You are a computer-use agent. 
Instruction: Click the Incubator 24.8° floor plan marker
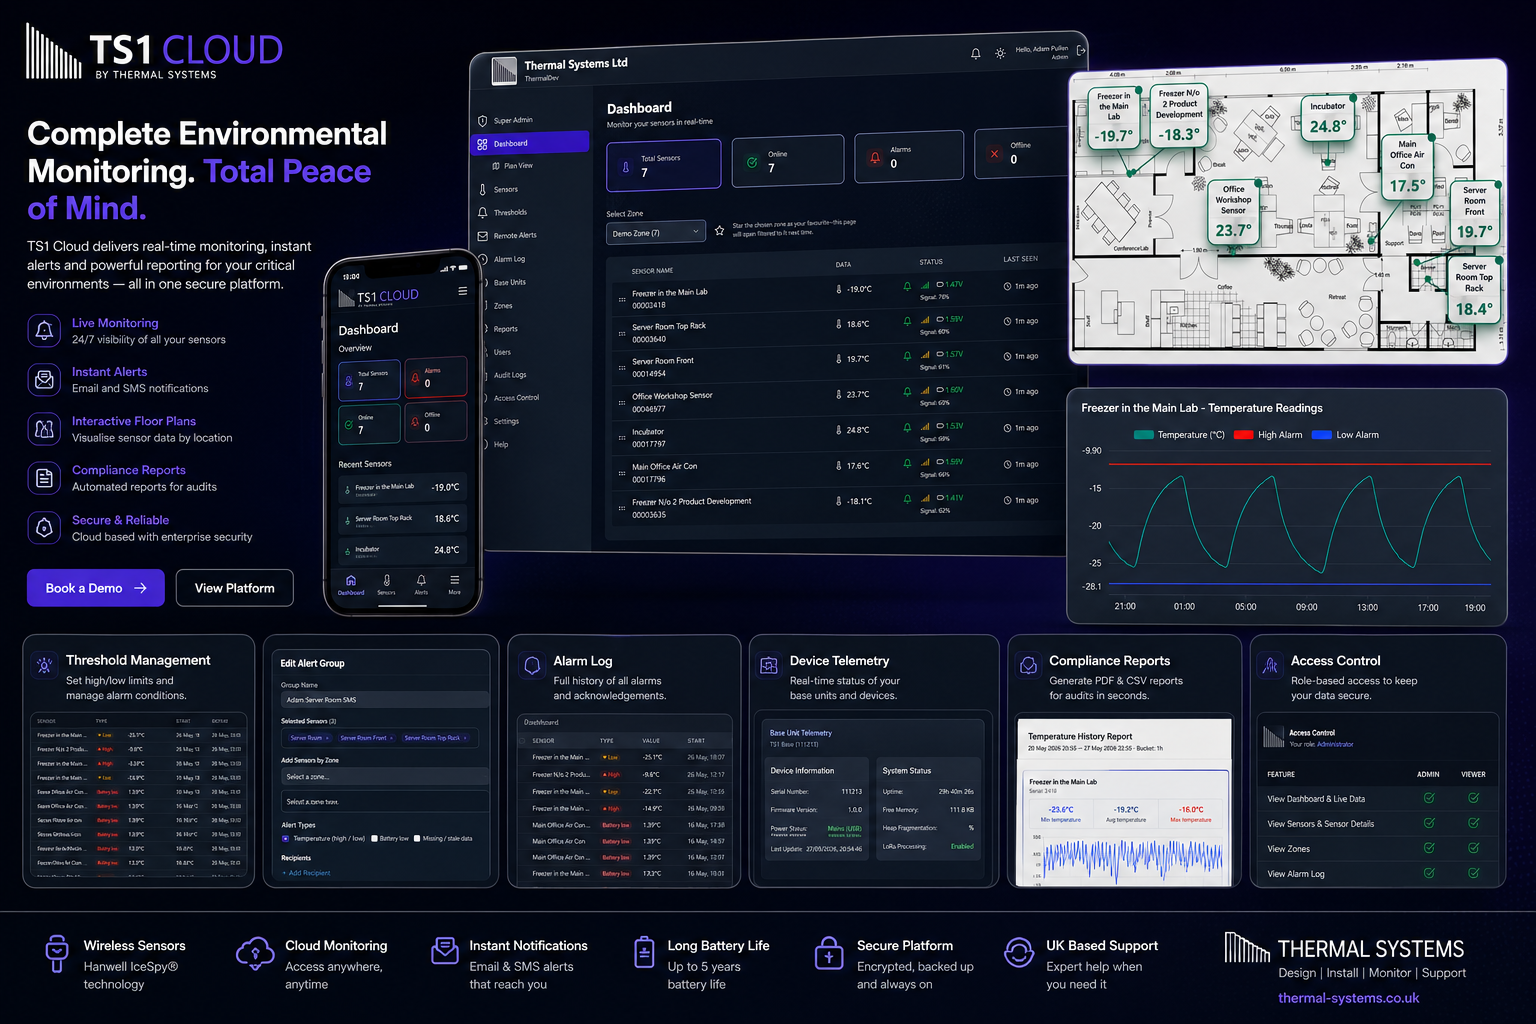[1328, 118]
